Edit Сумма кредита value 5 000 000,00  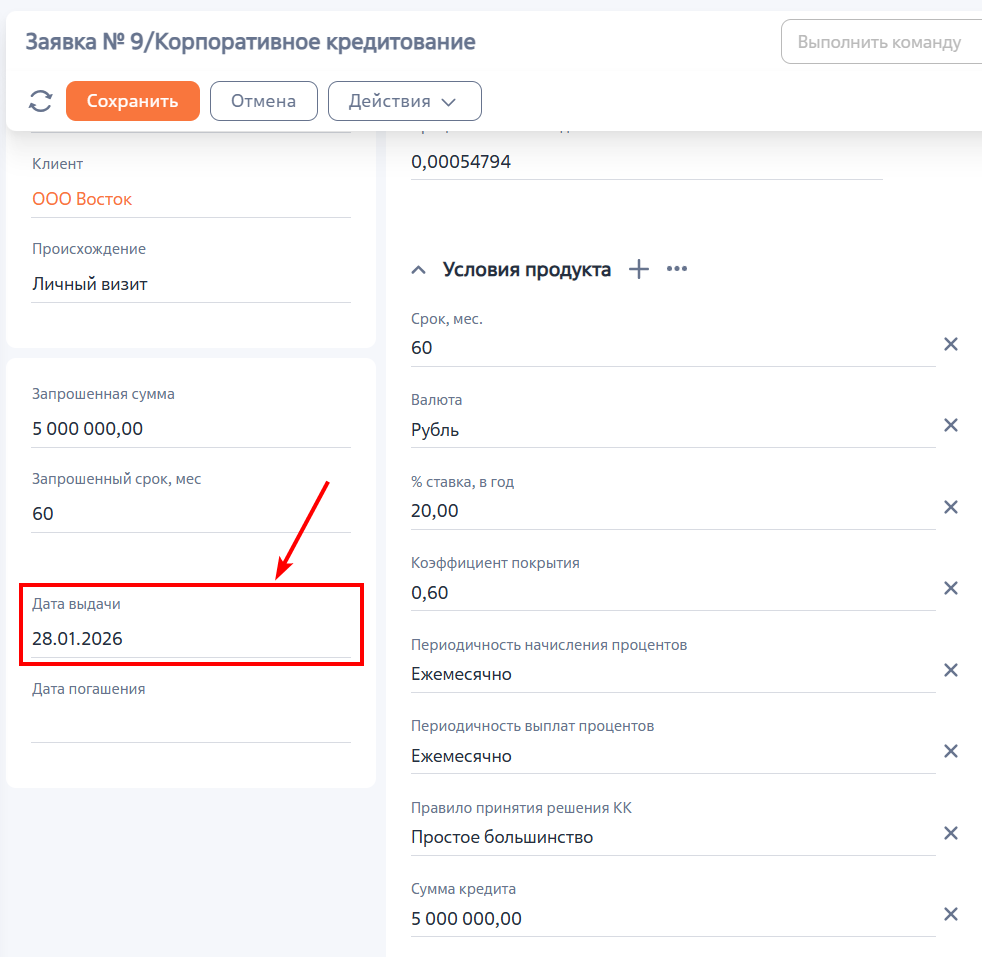(x=673, y=919)
